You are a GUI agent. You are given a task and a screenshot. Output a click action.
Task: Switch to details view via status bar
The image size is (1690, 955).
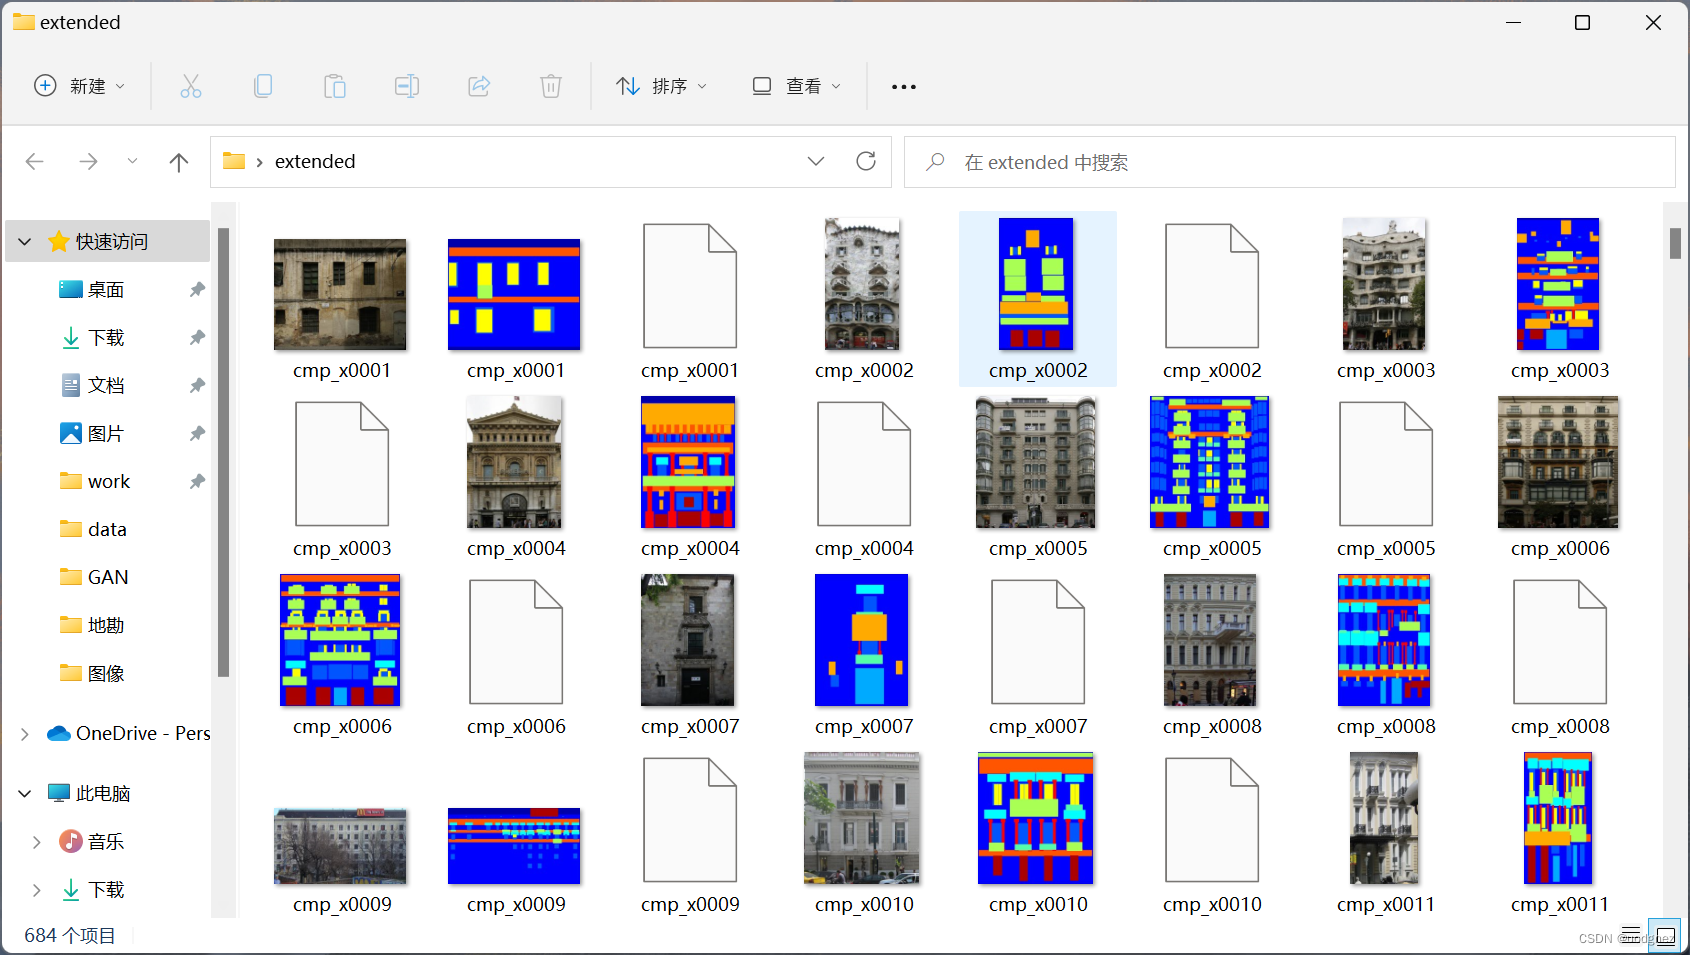tap(1631, 934)
